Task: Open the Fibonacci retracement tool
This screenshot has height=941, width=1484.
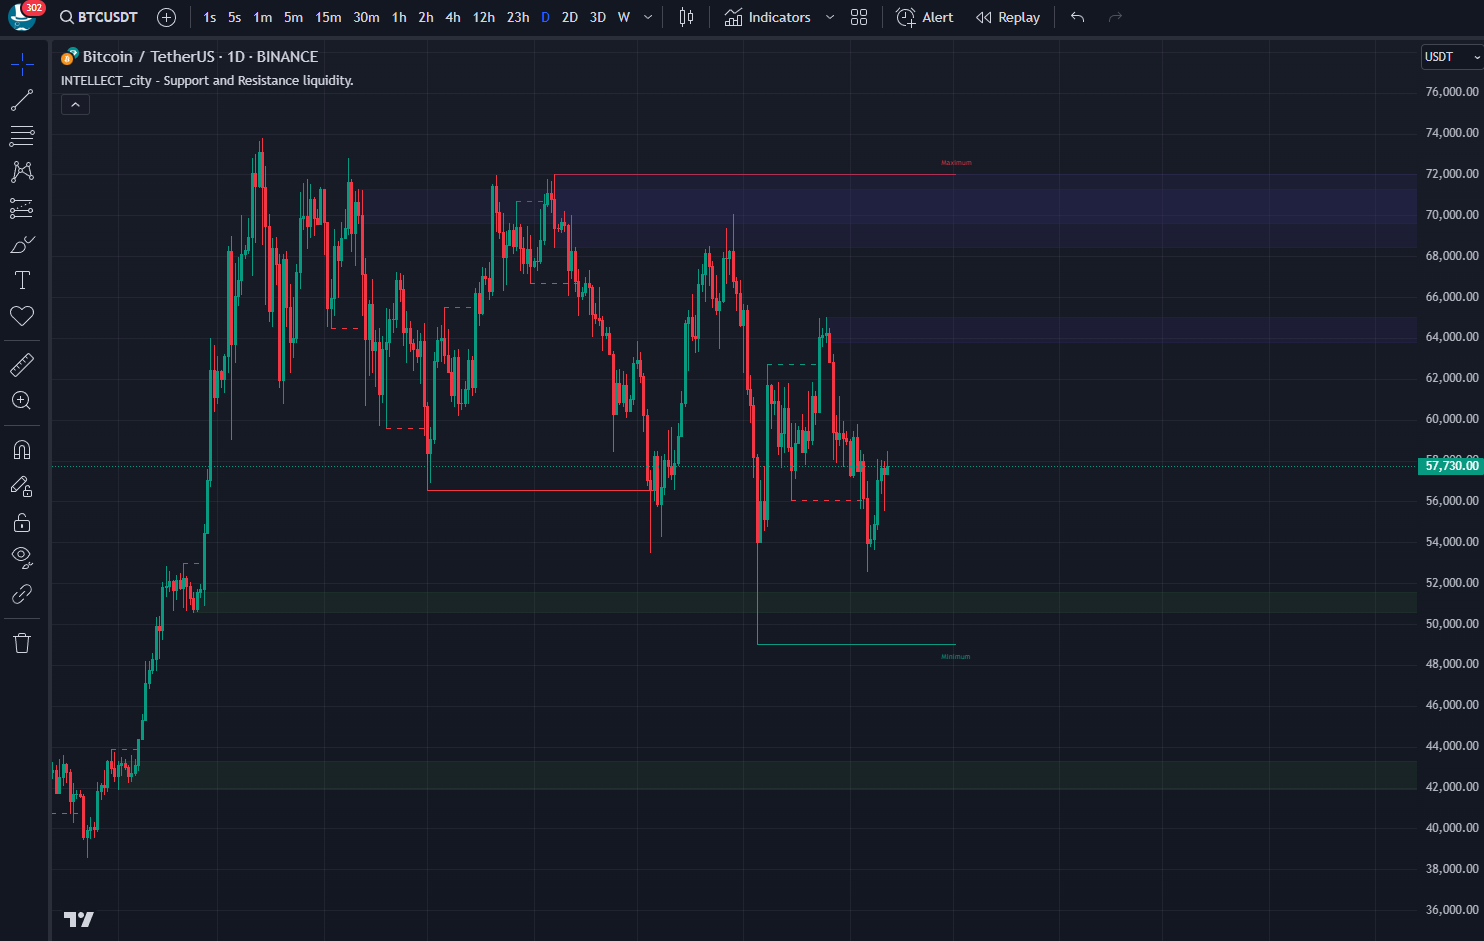Action: click(22, 136)
